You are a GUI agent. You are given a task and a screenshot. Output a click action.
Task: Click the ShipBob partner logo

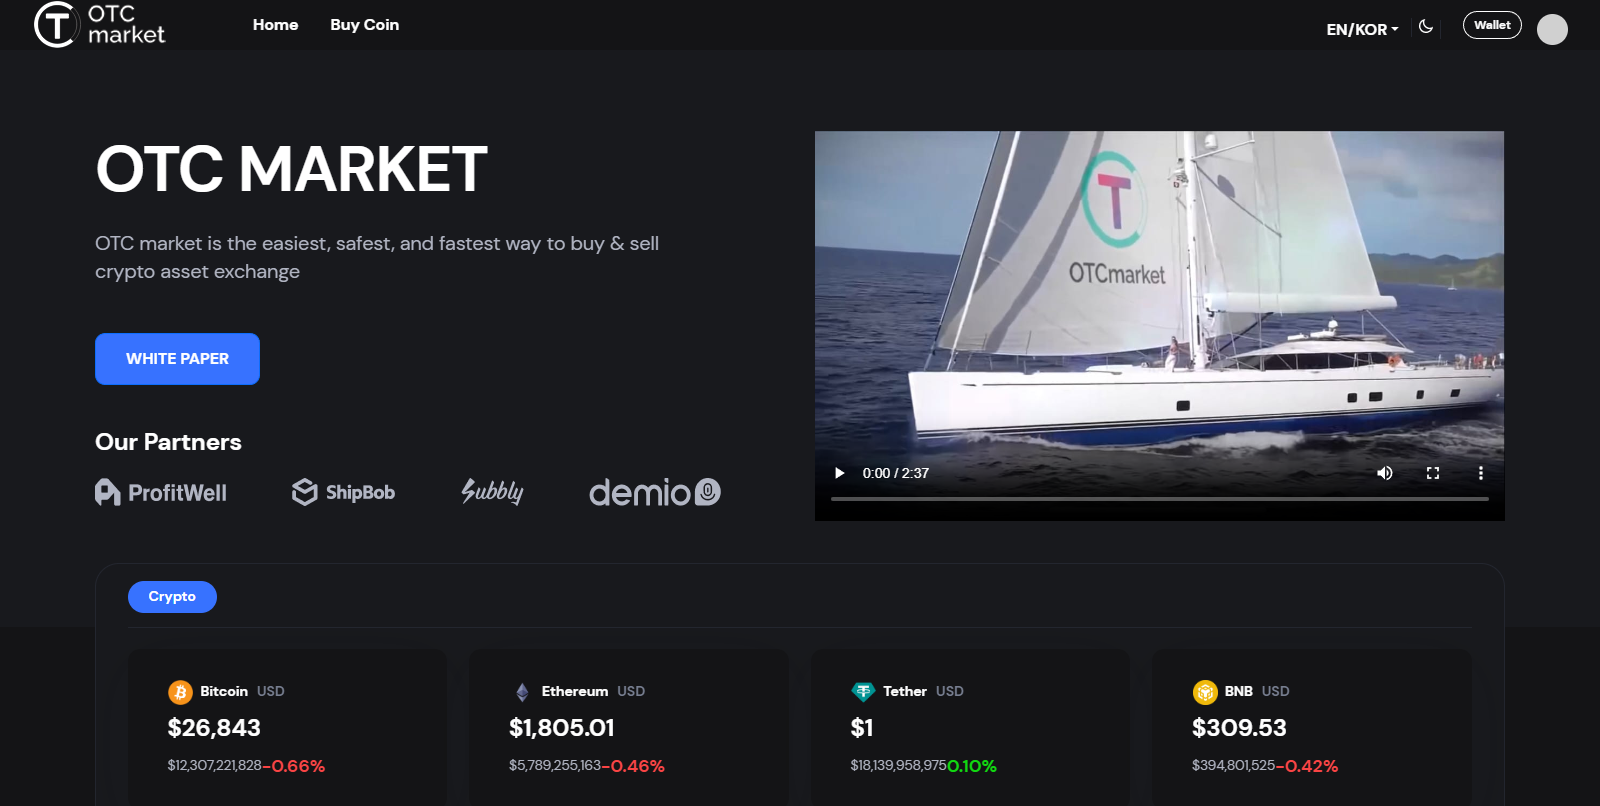pyautogui.click(x=343, y=492)
